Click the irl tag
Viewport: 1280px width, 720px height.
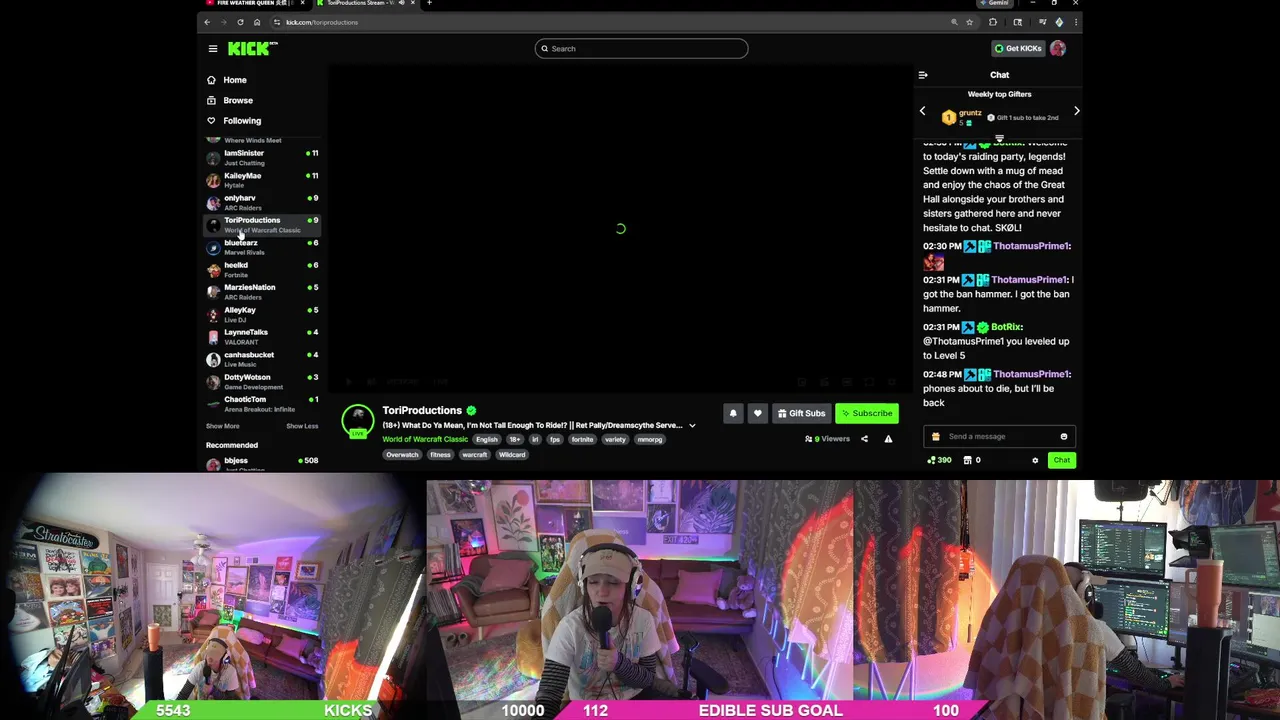pos(535,439)
